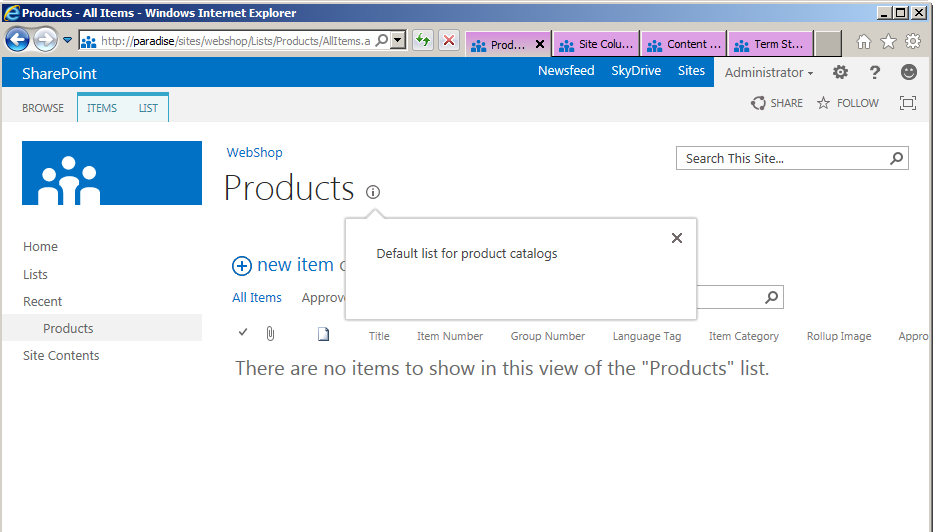Select the LIST ribbon tab
The width and height of the screenshot is (933, 532).
tap(148, 108)
